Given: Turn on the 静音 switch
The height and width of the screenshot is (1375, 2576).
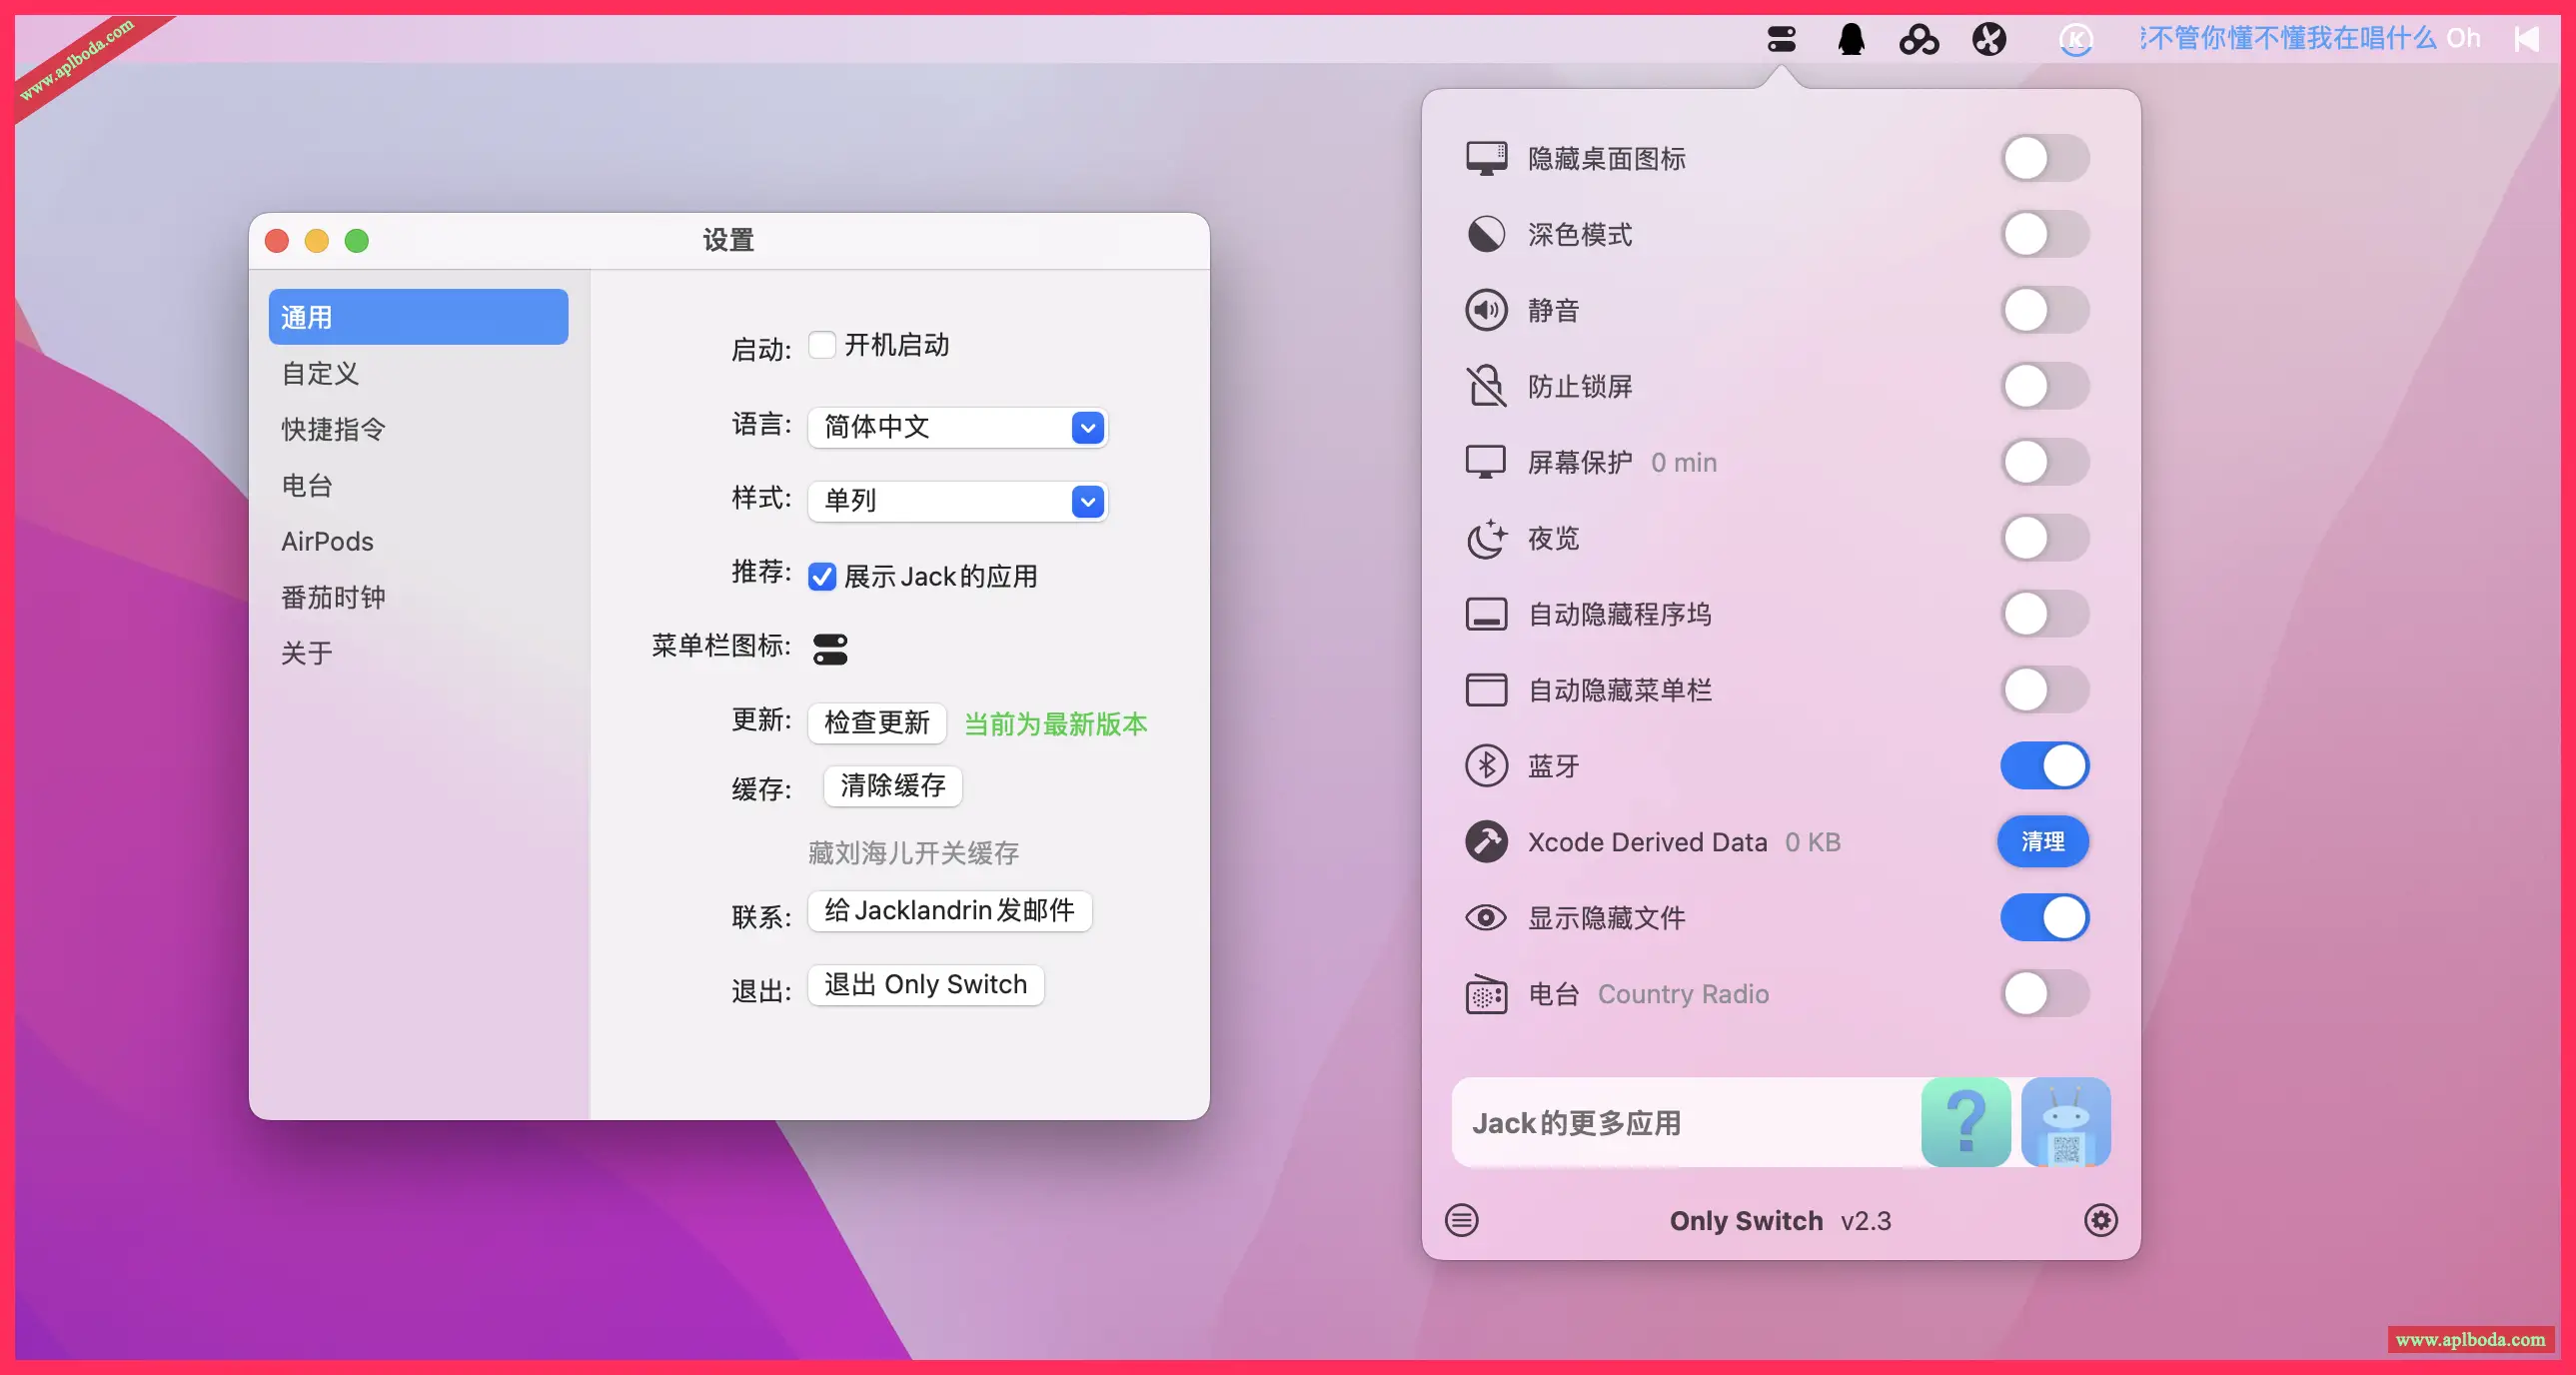Looking at the screenshot, I should point(2045,310).
